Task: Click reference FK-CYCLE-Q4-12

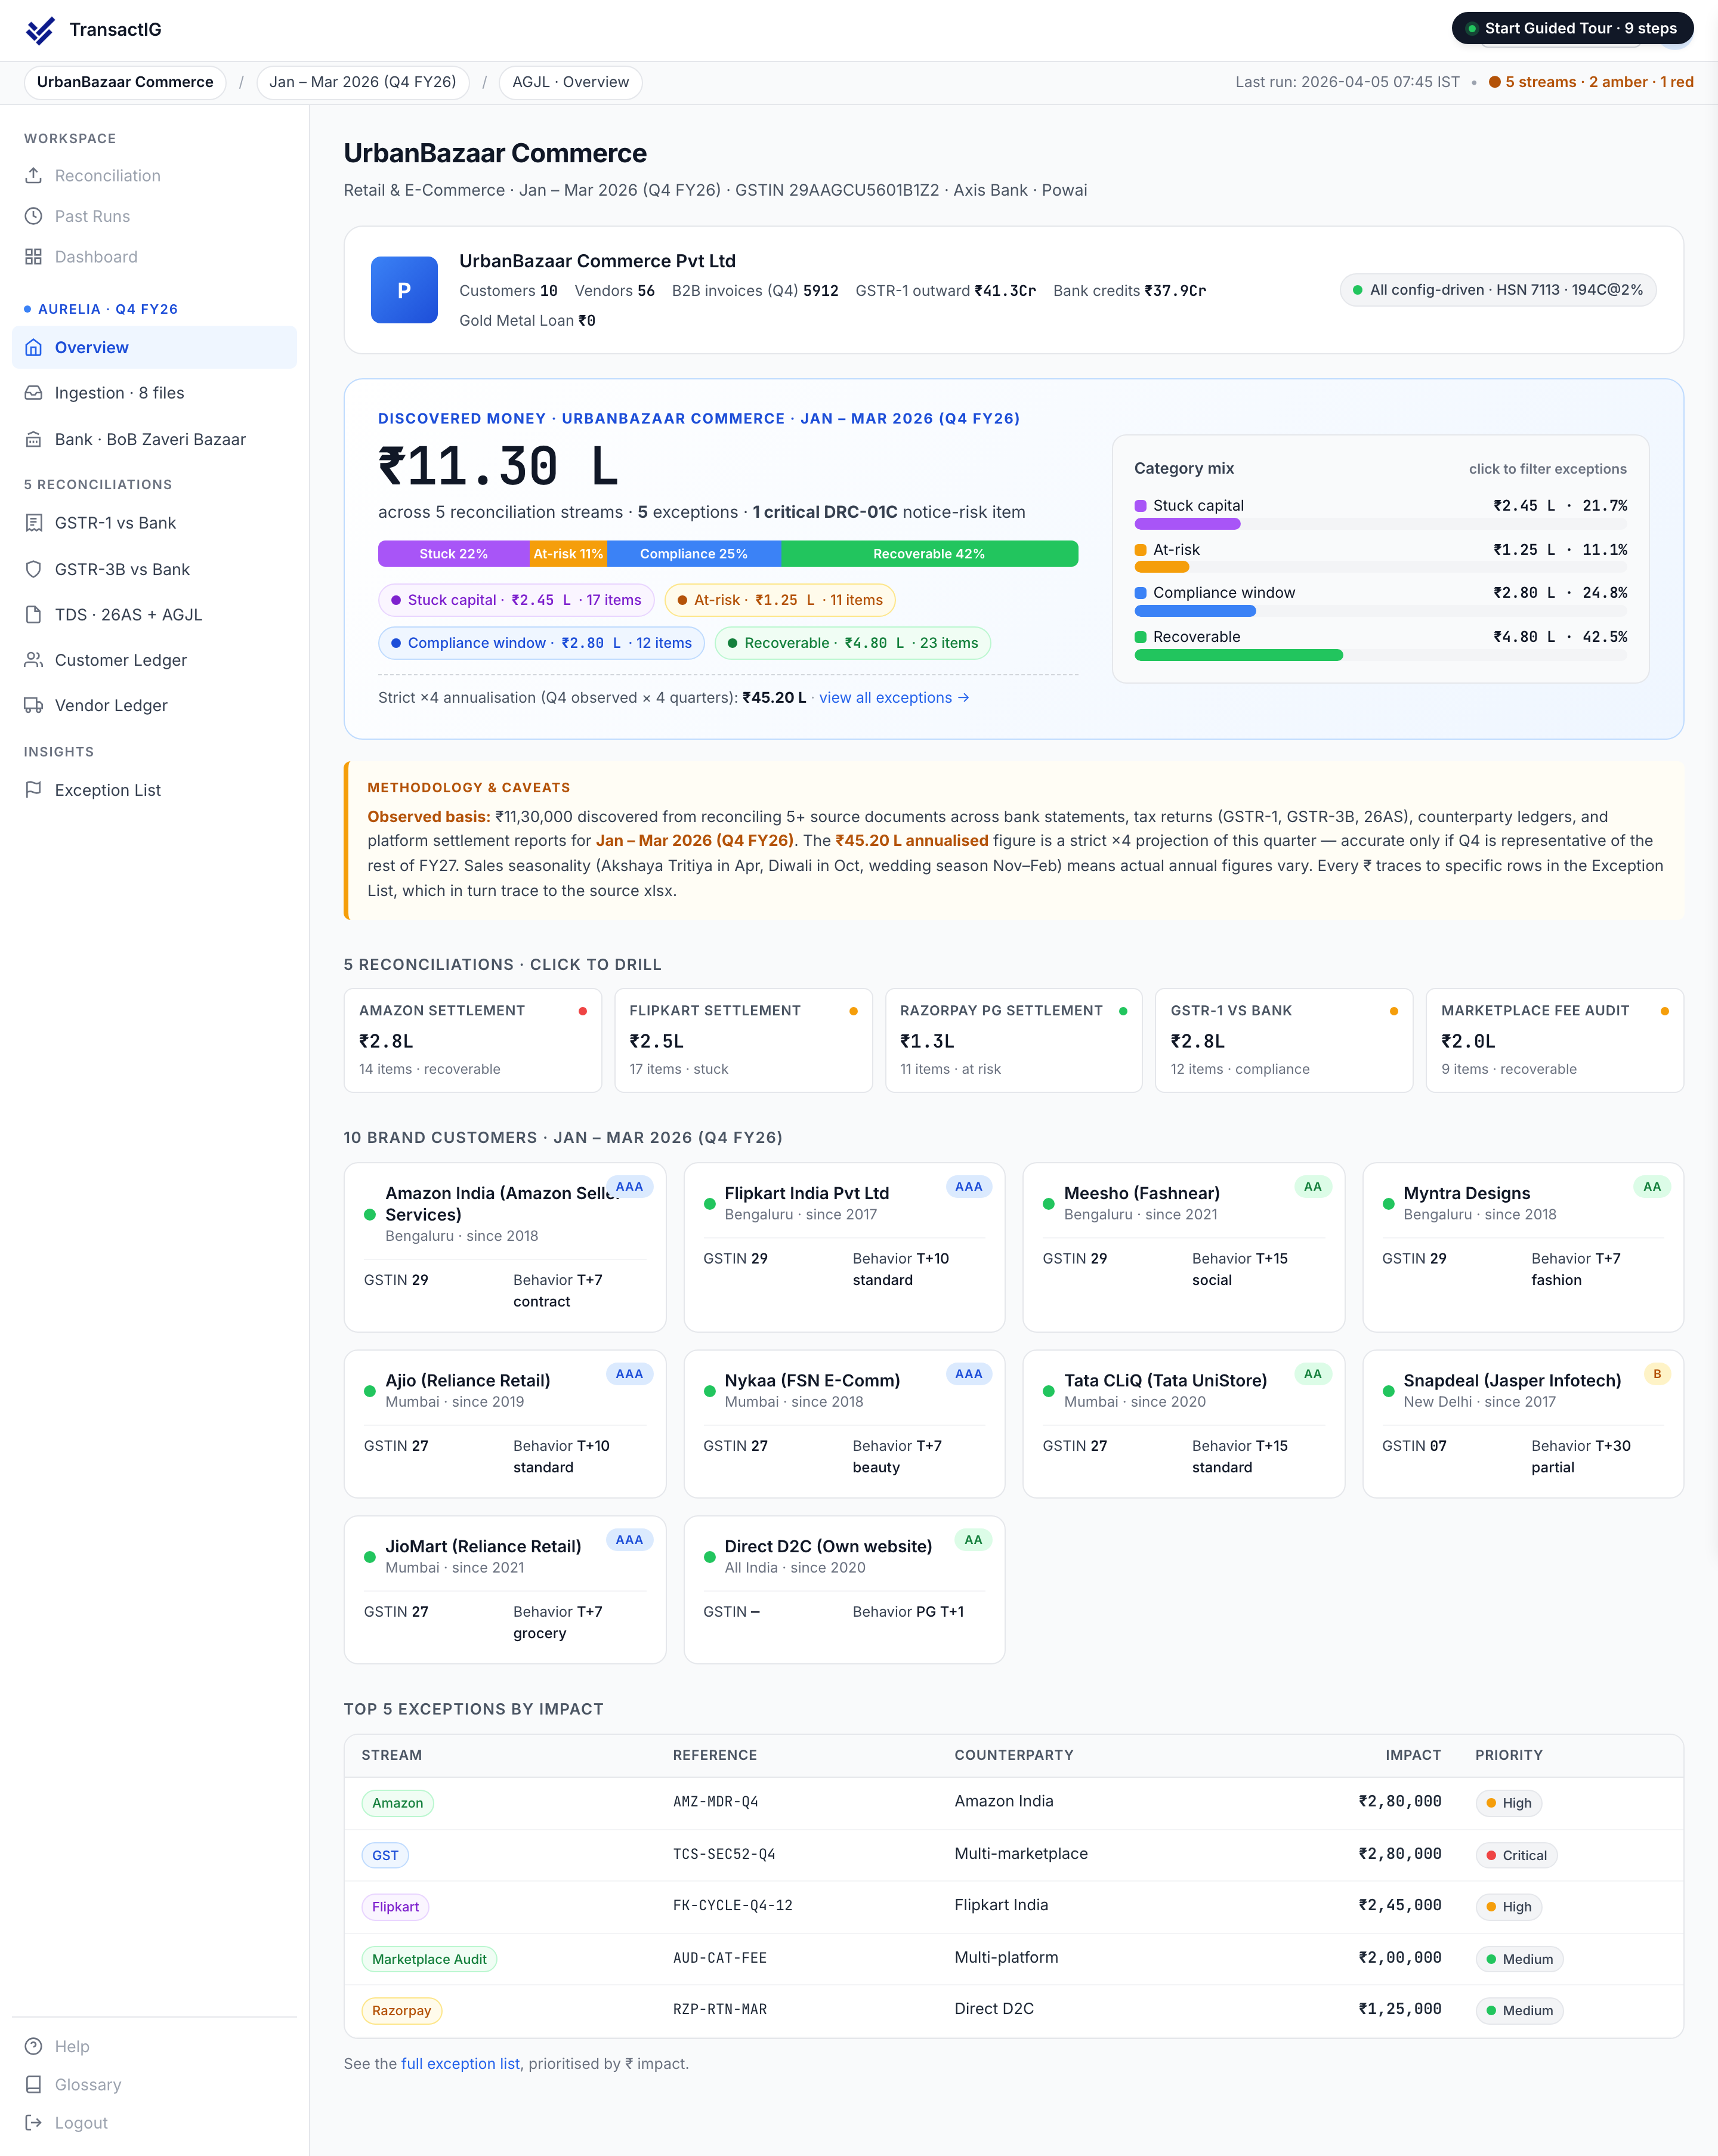Action: tap(732, 1905)
